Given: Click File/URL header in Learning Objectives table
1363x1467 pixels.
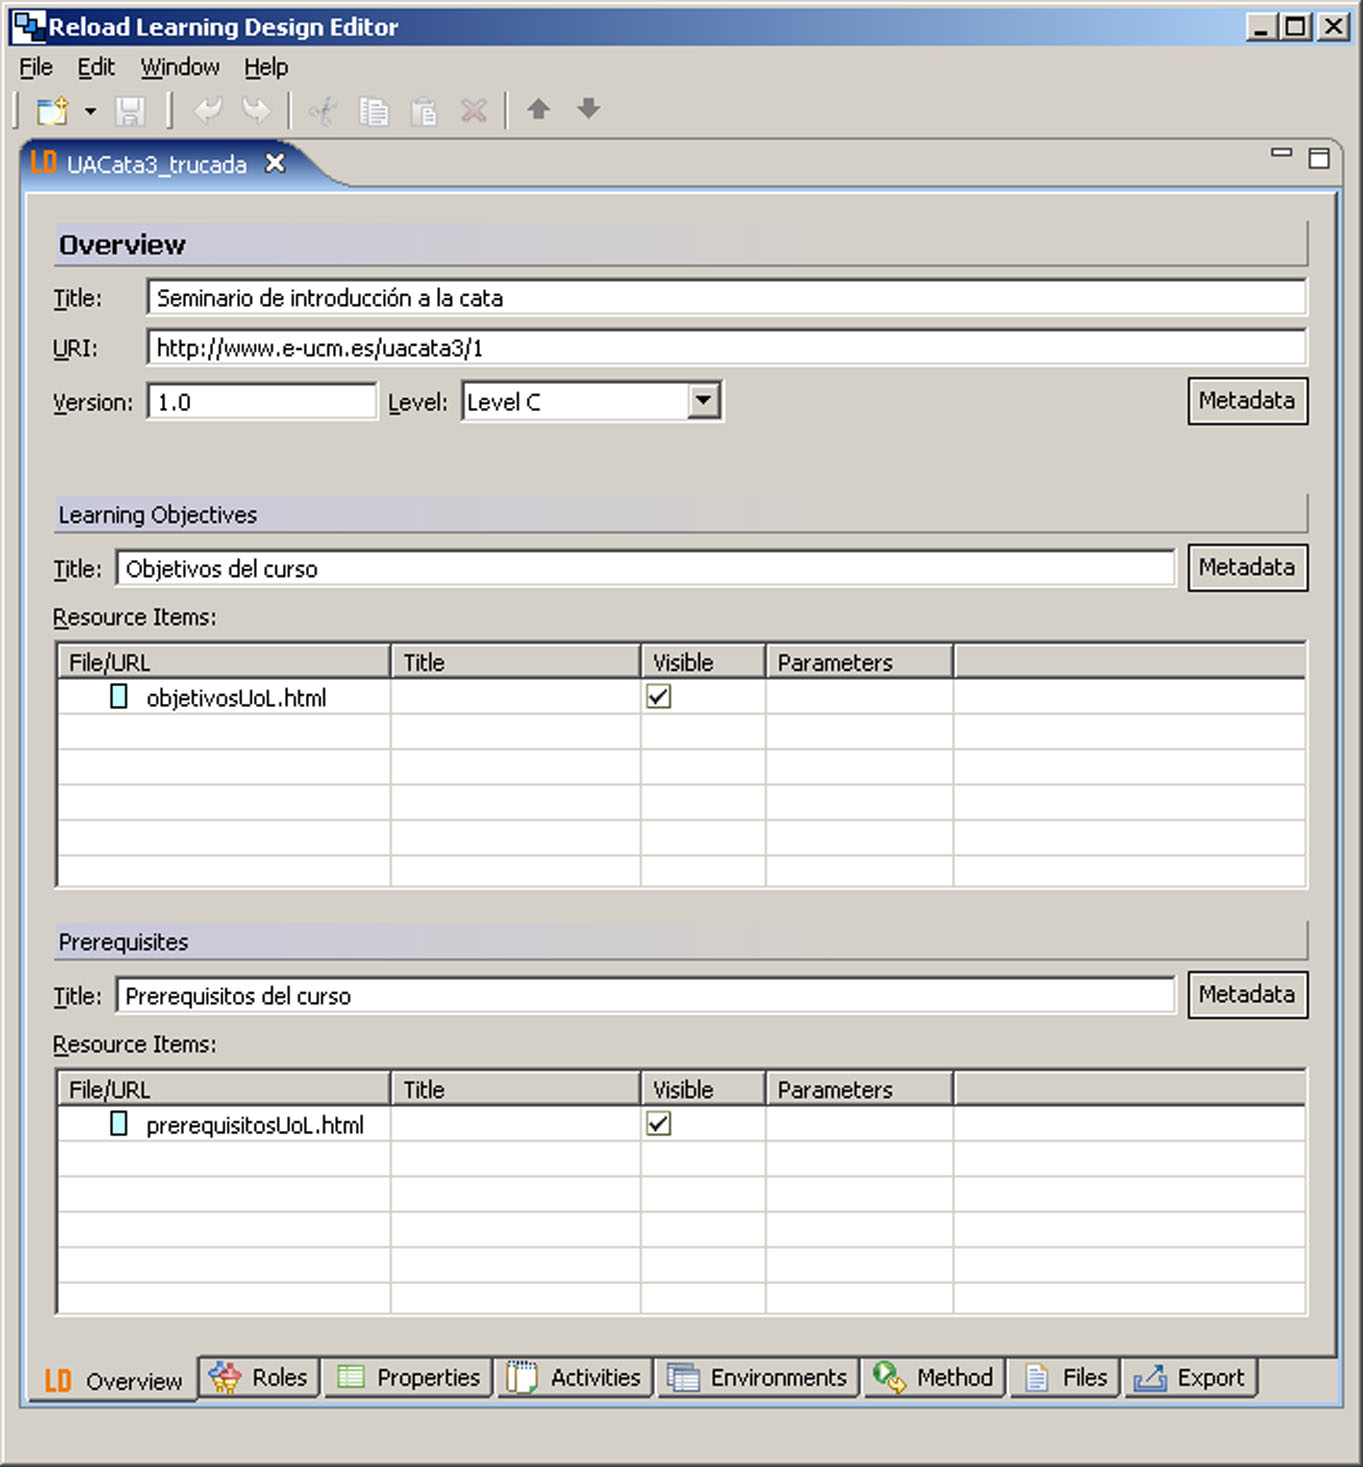Looking at the screenshot, I should point(224,662).
